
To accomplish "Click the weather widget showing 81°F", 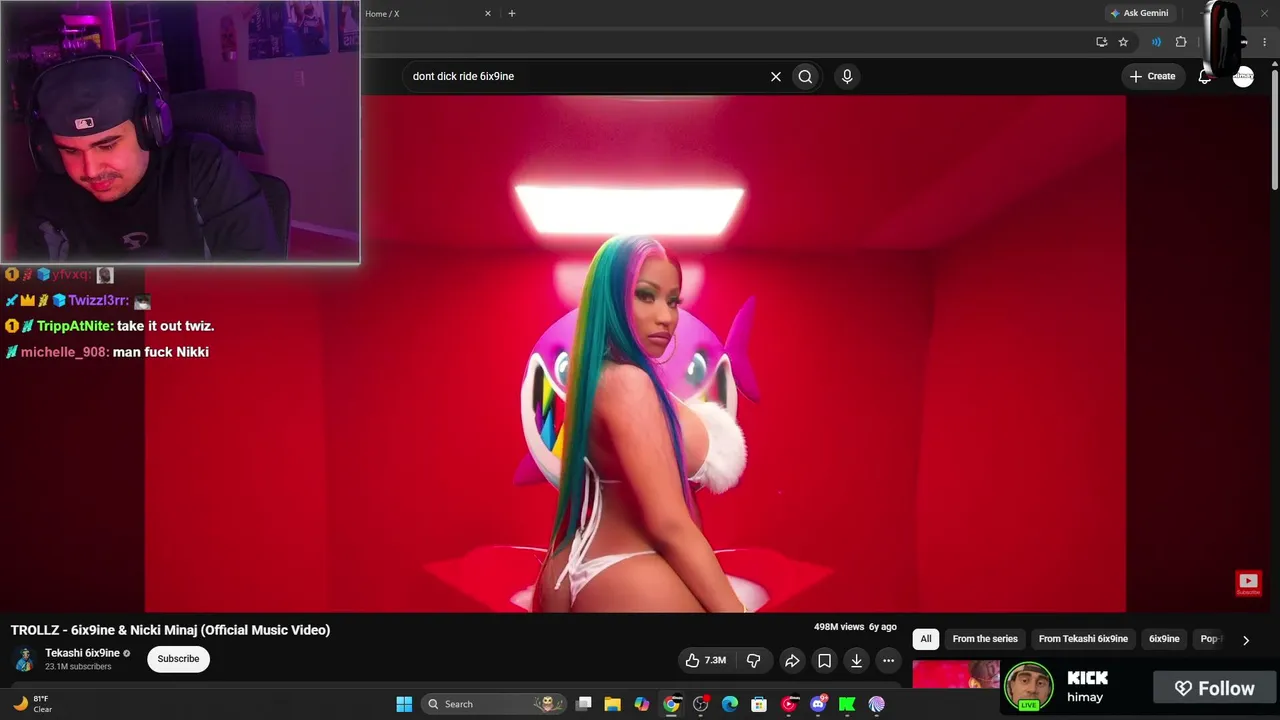I will pos(32,704).
